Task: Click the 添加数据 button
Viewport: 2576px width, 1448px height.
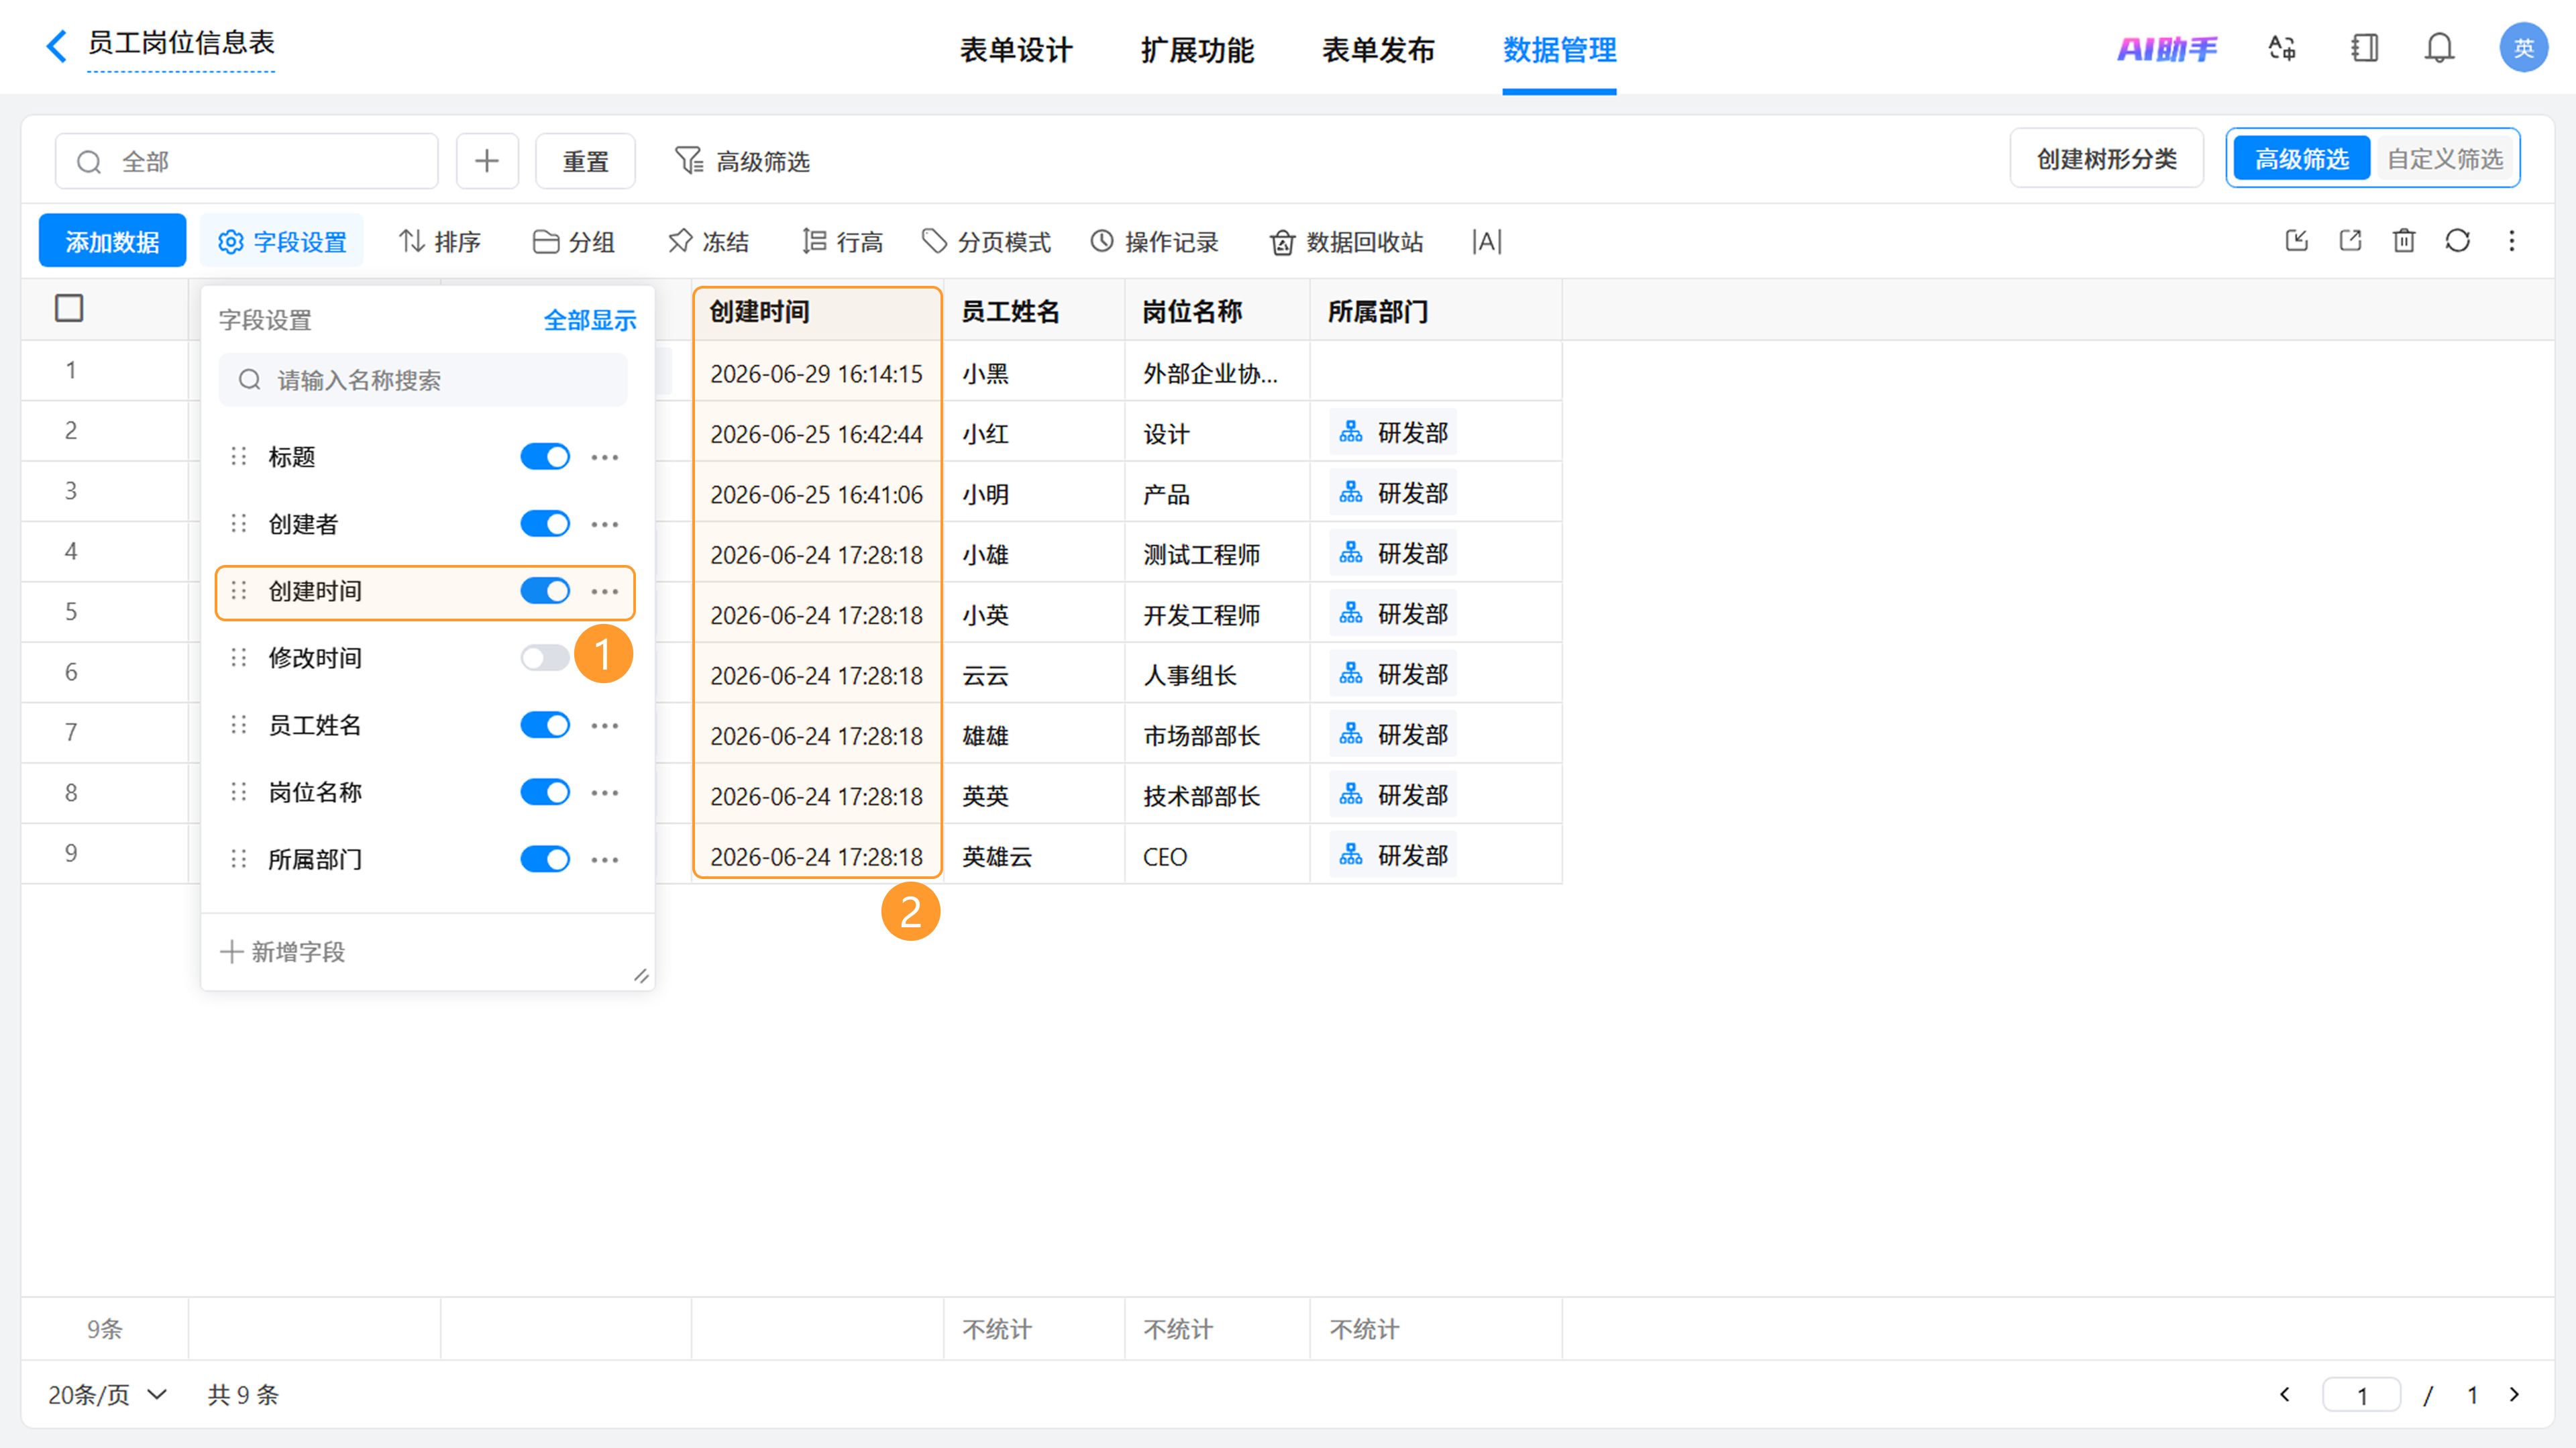Action: click(x=112, y=241)
